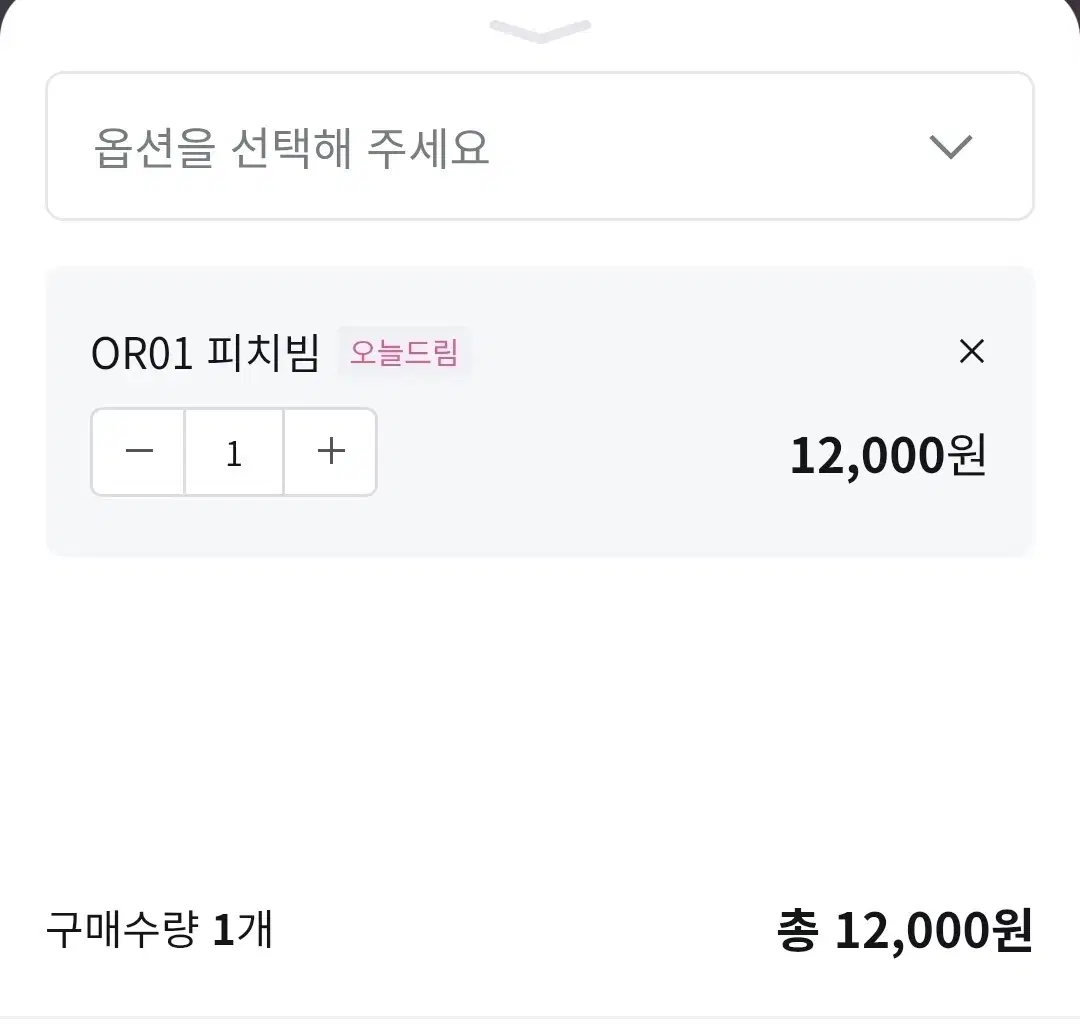The height and width of the screenshot is (1036, 1080).
Task: Click the dropdown chevron arrow icon
Action: [x=951, y=147]
